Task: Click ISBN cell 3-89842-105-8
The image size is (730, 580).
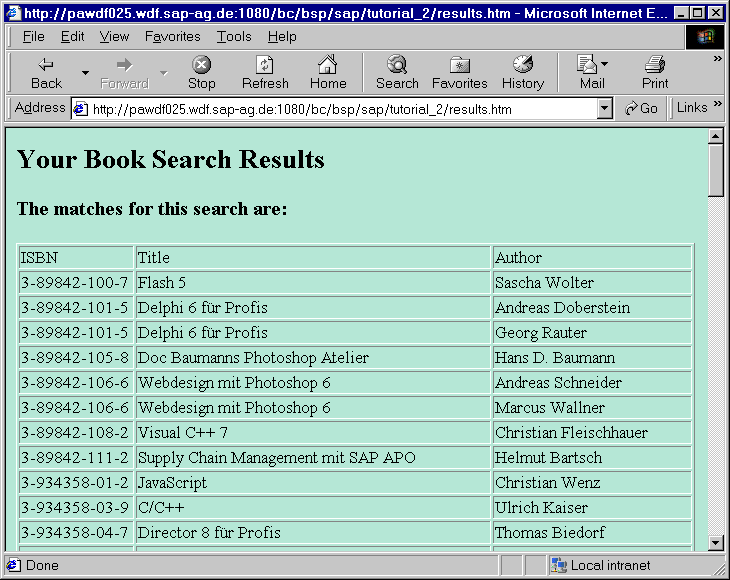Action: tap(76, 357)
